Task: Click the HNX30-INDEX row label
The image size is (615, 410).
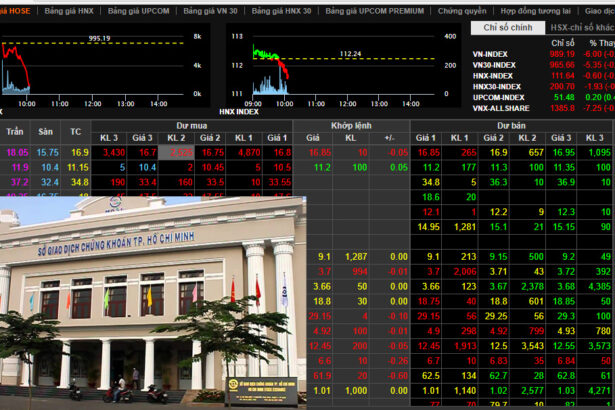Action: pos(497,87)
